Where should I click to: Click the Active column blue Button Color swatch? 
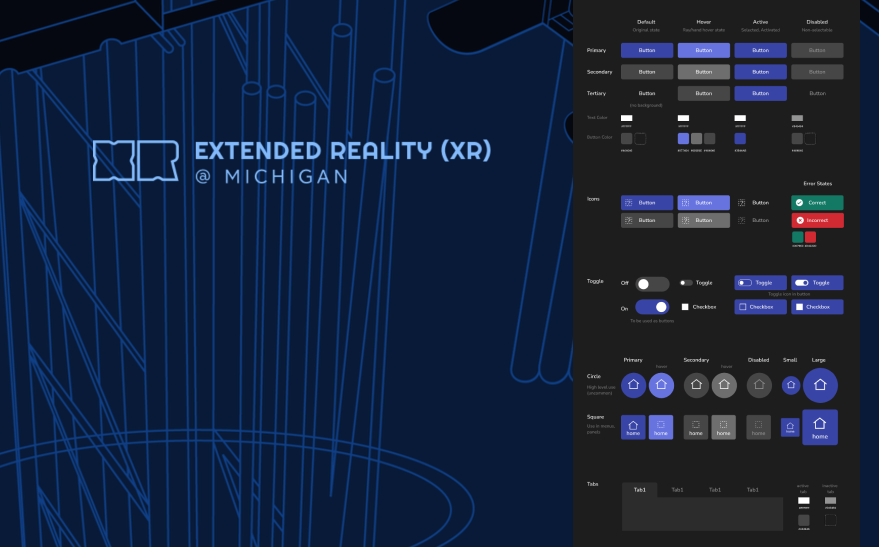click(740, 138)
